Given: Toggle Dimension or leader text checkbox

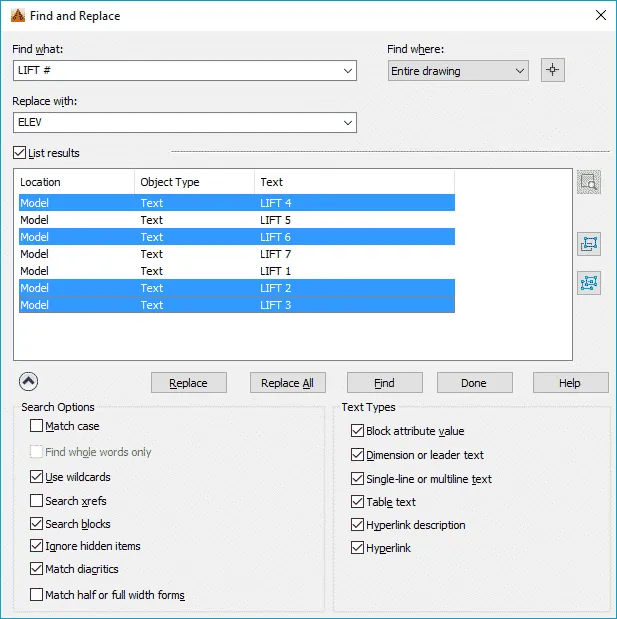Looking at the screenshot, I should [x=357, y=455].
